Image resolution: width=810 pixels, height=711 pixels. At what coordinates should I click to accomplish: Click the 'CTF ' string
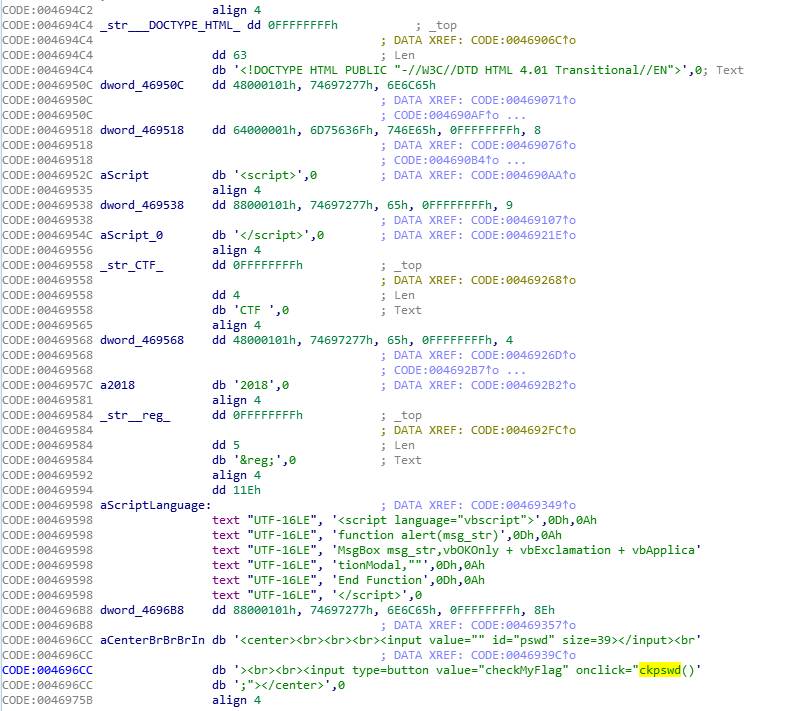(257, 310)
